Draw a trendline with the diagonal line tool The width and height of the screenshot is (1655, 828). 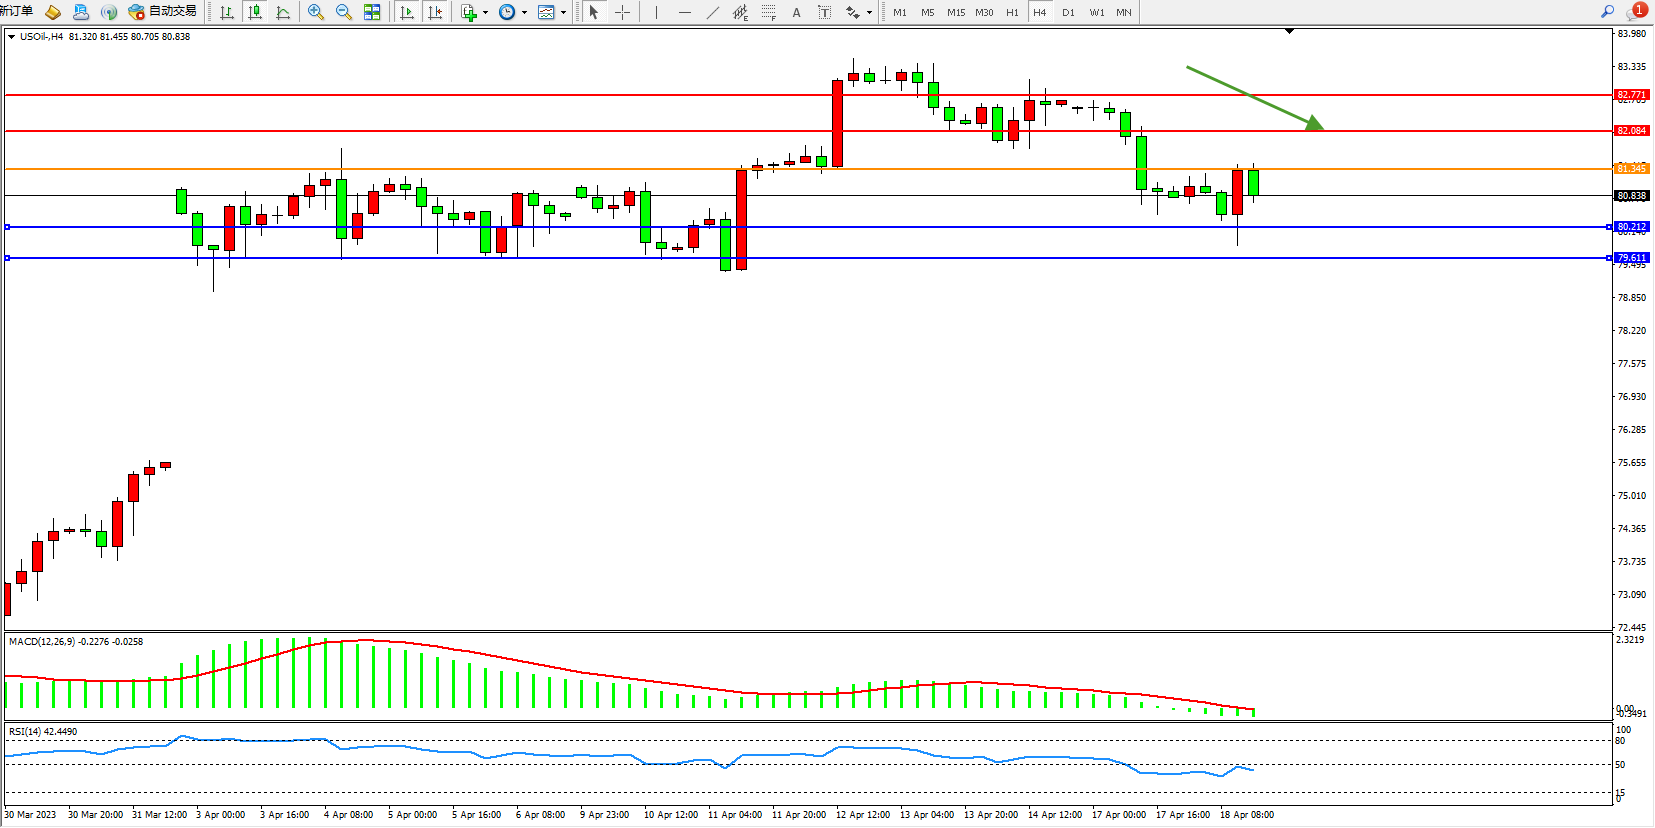[x=712, y=12]
